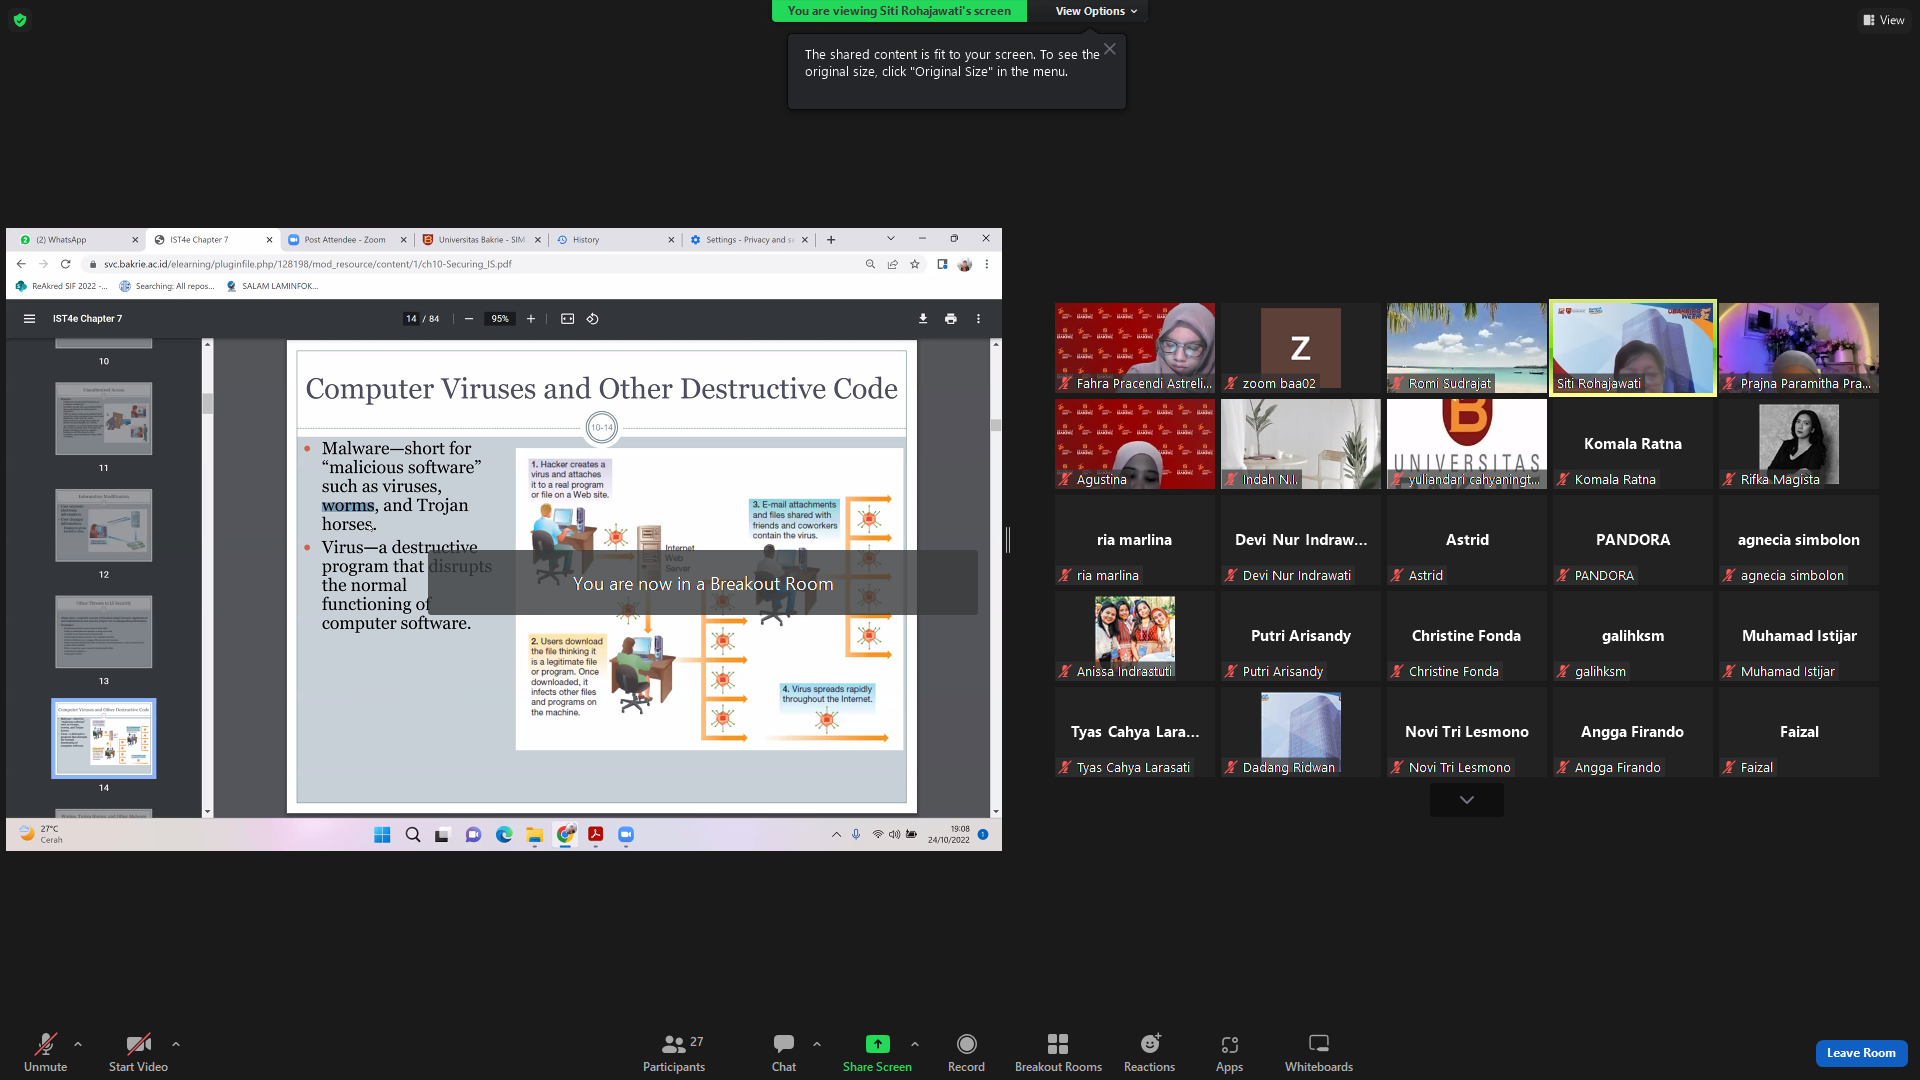
Task: Expand chat options arrow beside Chat
Action: 817,1044
